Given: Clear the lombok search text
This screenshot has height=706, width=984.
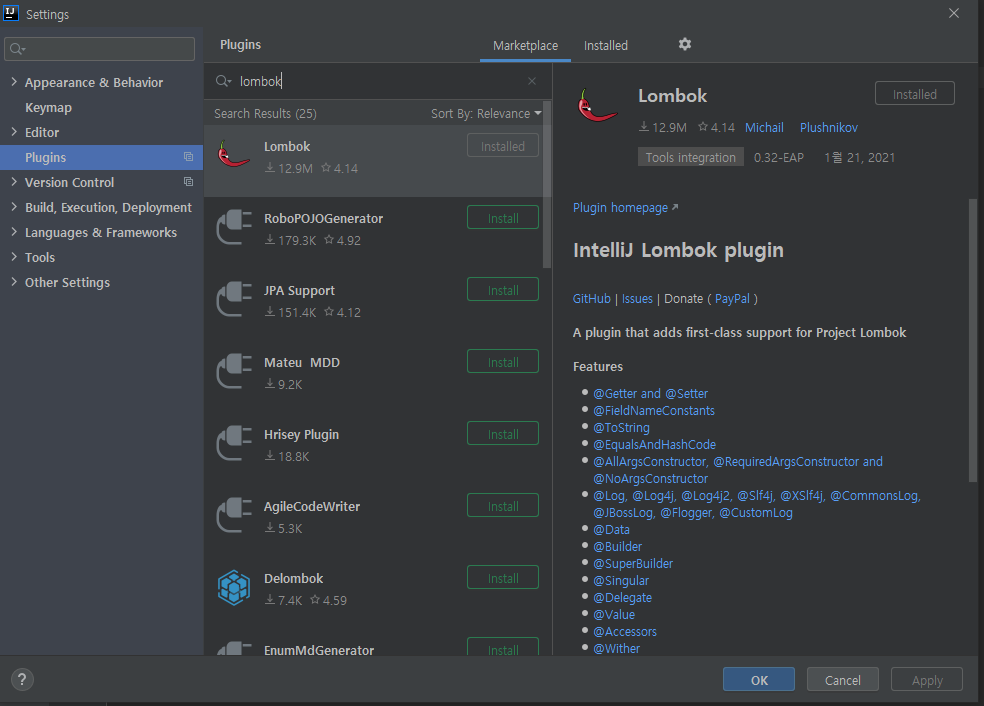Looking at the screenshot, I should point(532,81).
